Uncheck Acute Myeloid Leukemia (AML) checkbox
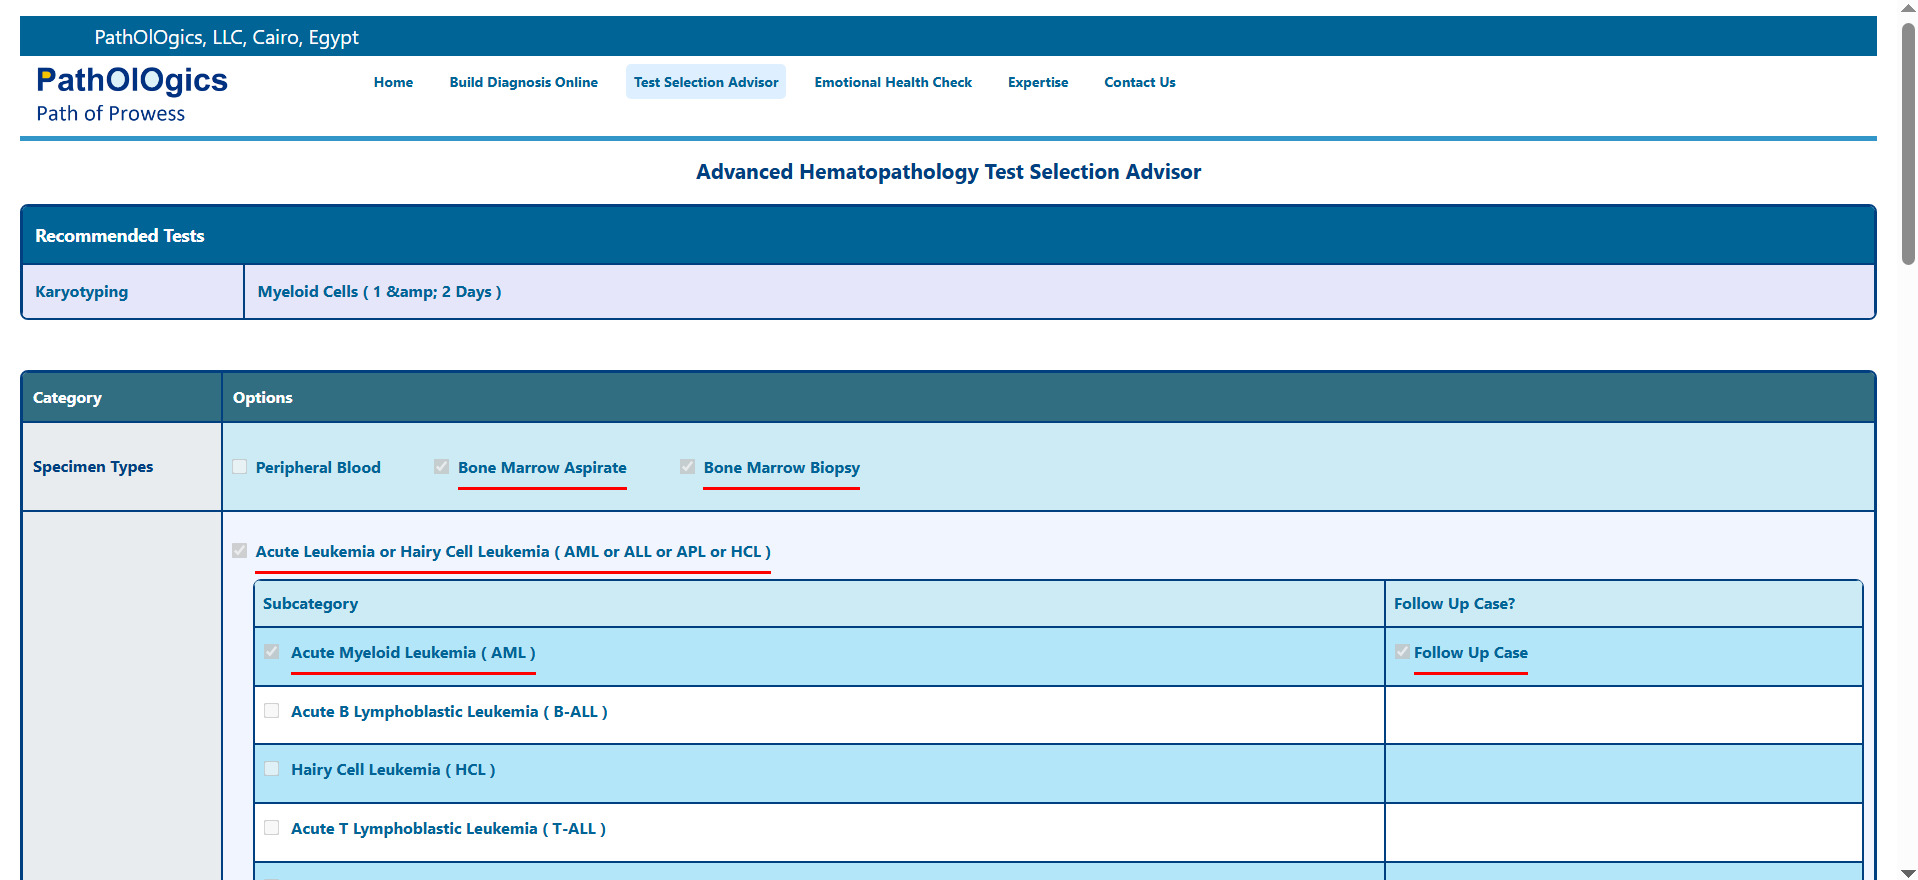1918x880 pixels. tap(272, 652)
